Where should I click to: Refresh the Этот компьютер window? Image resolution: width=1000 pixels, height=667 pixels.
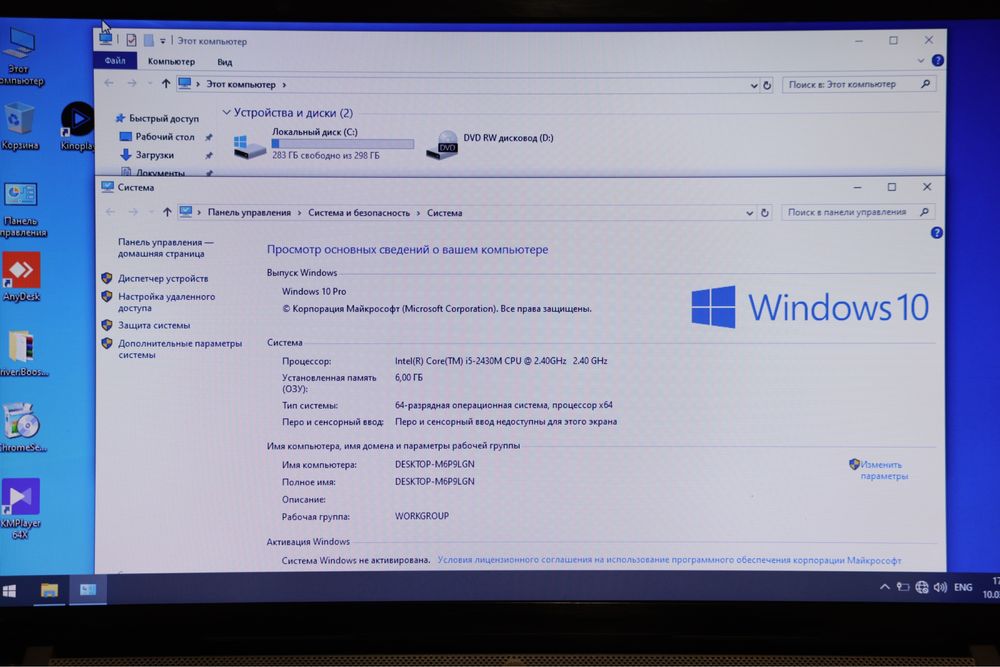[x=767, y=85]
